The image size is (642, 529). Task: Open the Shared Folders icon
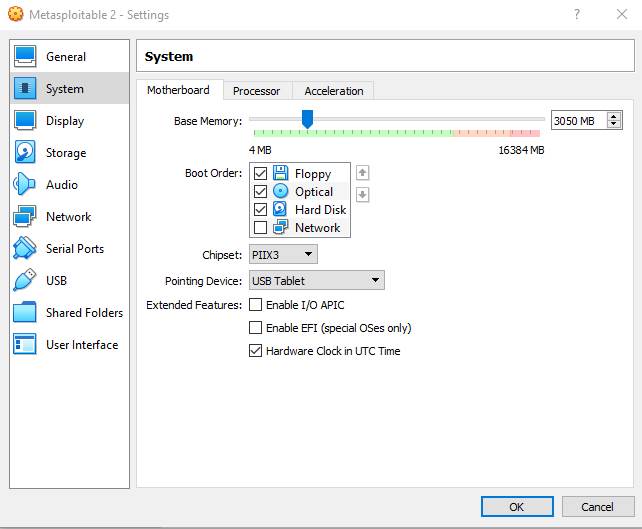(x=26, y=313)
